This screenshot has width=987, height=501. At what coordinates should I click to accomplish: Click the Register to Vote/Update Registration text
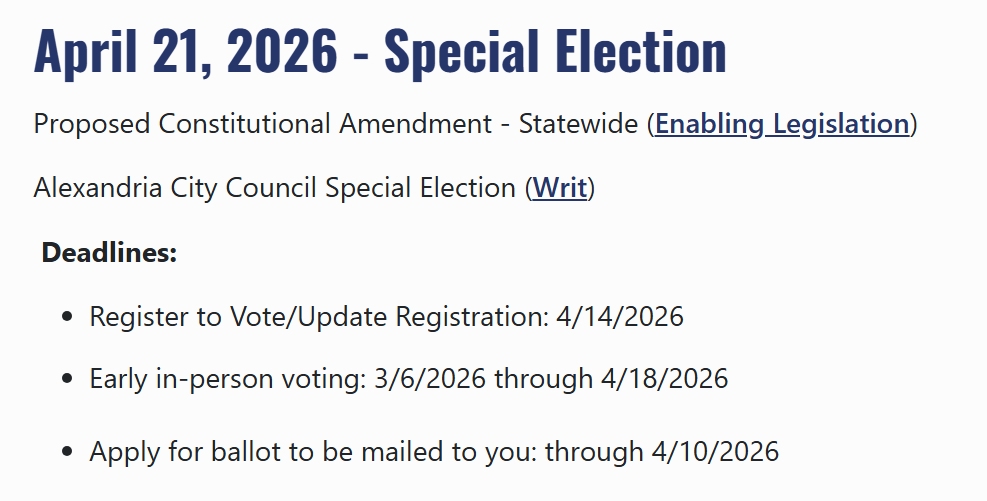pos(318,317)
